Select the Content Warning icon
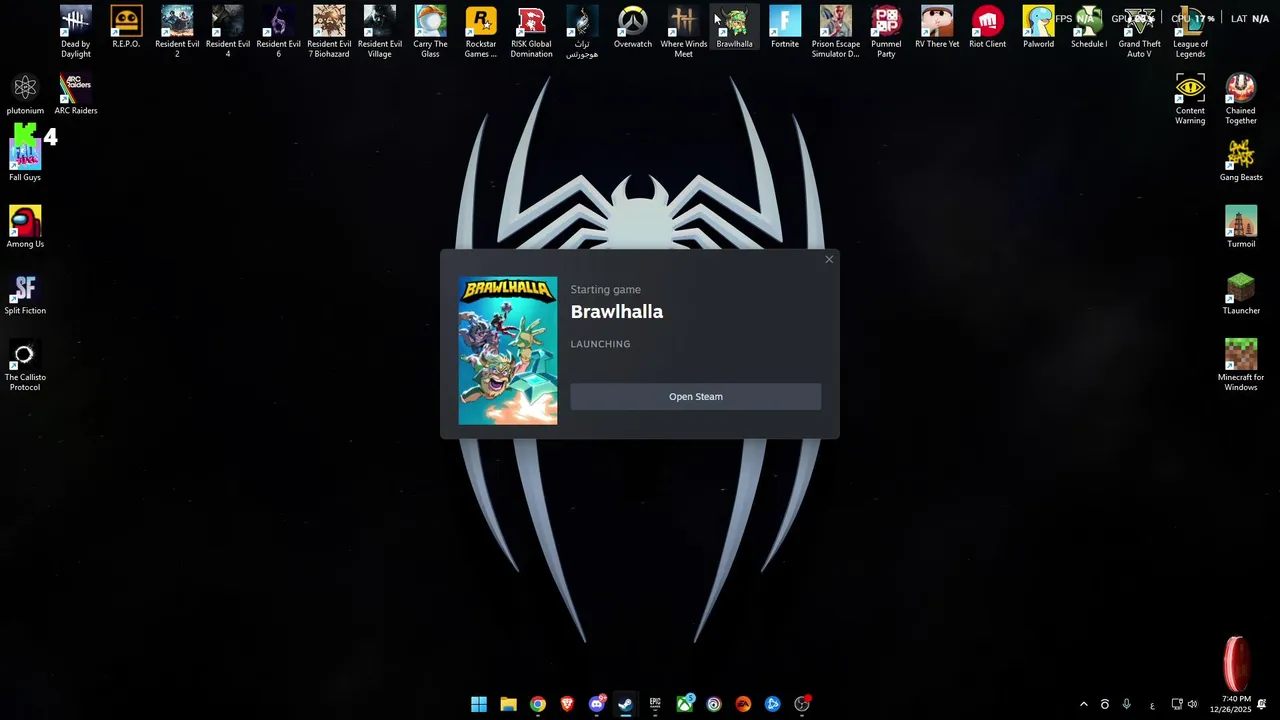1280x720 pixels. [x=1190, y=99]
